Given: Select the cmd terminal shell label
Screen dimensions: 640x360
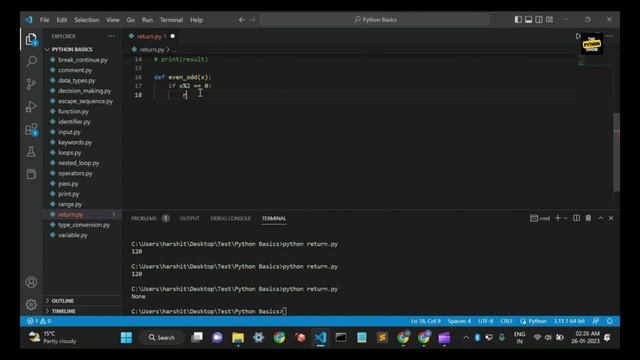Looking at the screenshot, I should [540, 218].
